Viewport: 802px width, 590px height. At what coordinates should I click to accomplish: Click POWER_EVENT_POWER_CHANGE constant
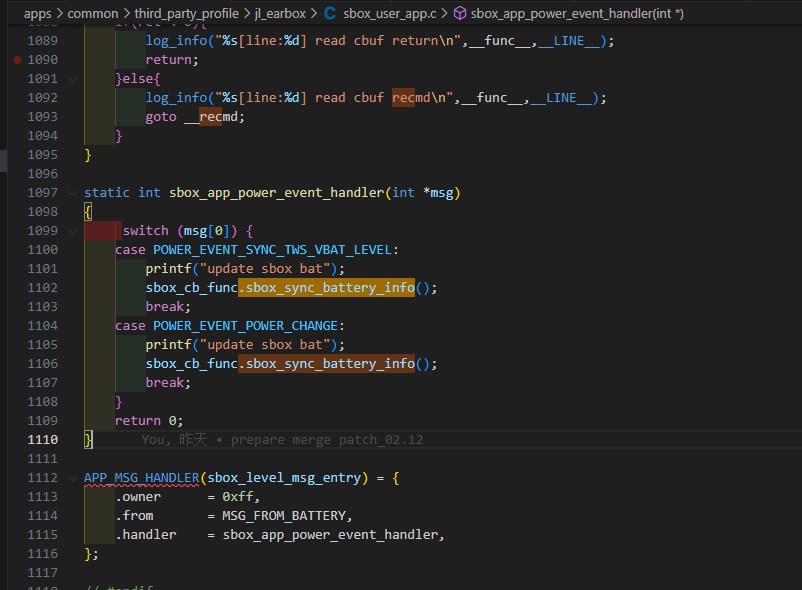246,326
